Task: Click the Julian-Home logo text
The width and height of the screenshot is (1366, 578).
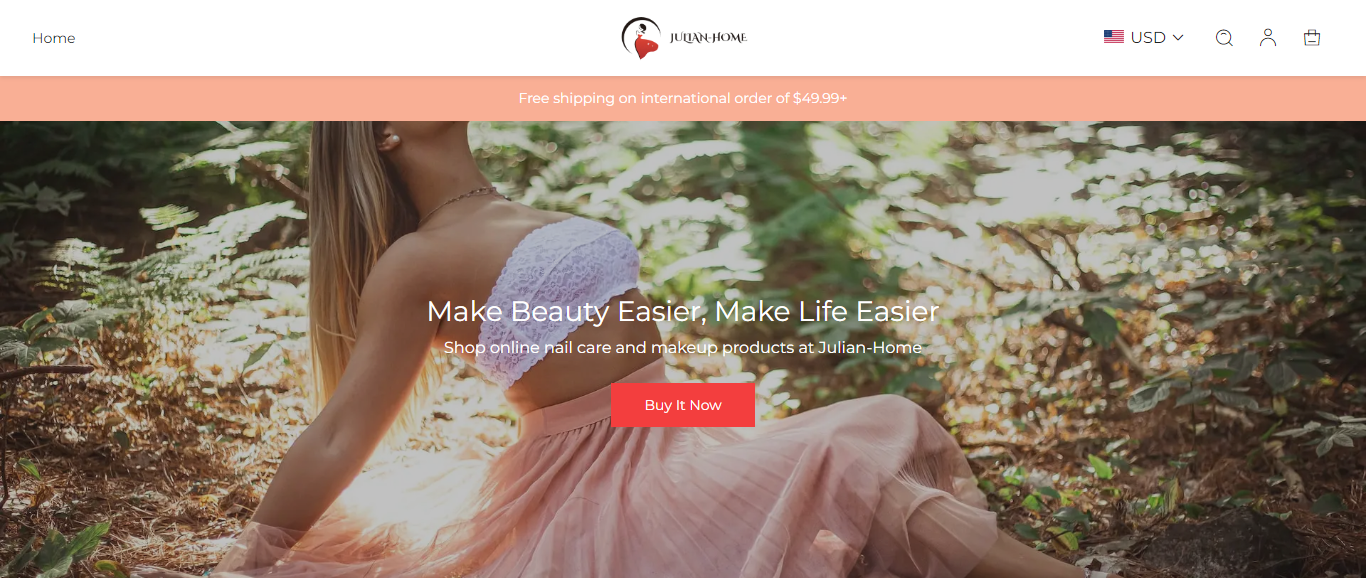Action: [709, 38]
